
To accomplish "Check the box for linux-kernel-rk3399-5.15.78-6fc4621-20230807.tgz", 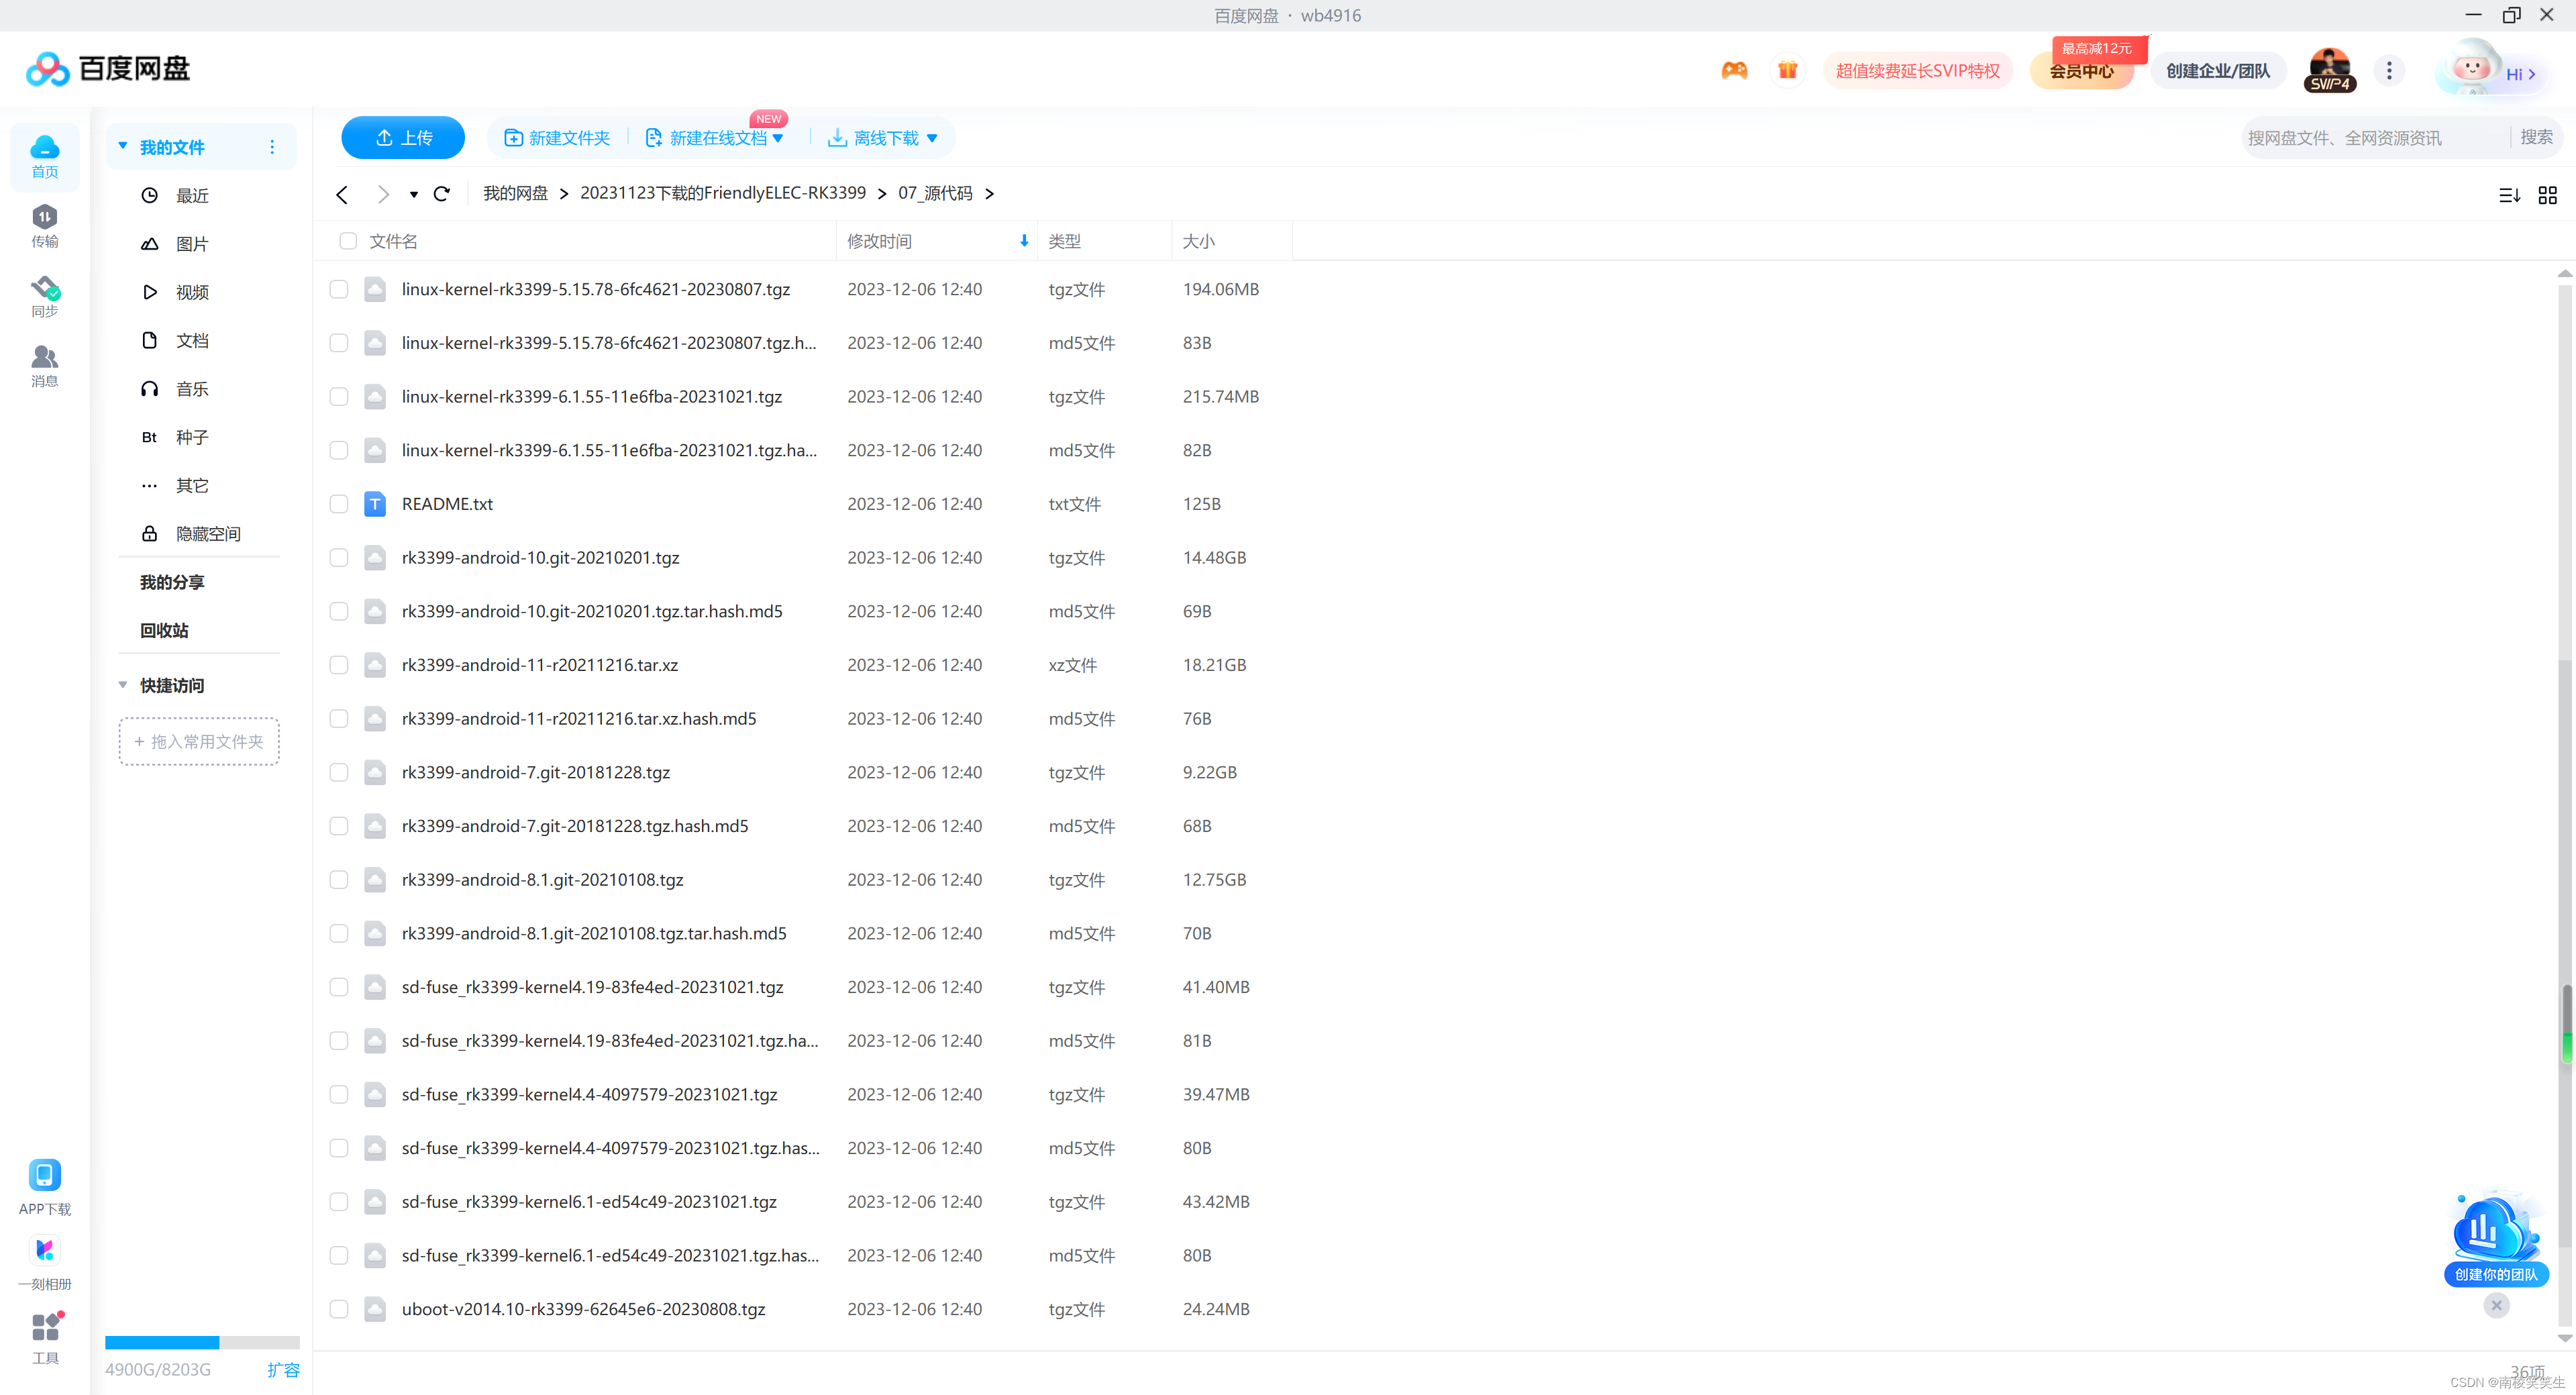I will click(x=339, y=290).
